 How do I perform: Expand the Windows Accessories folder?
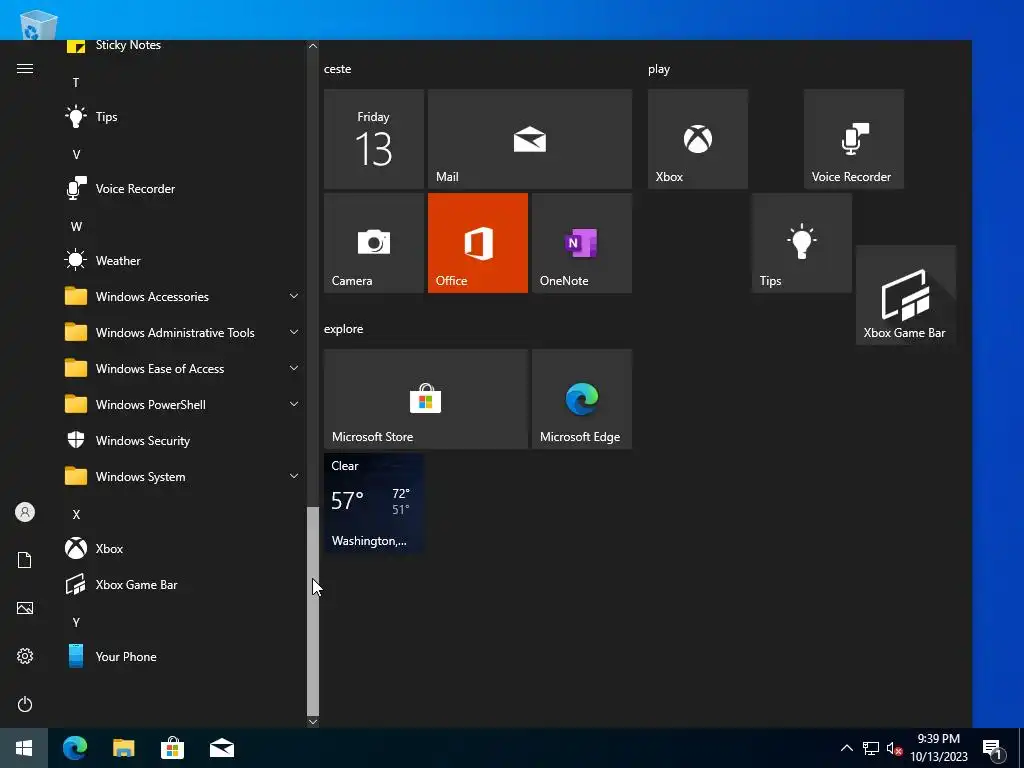click(183, 296)
